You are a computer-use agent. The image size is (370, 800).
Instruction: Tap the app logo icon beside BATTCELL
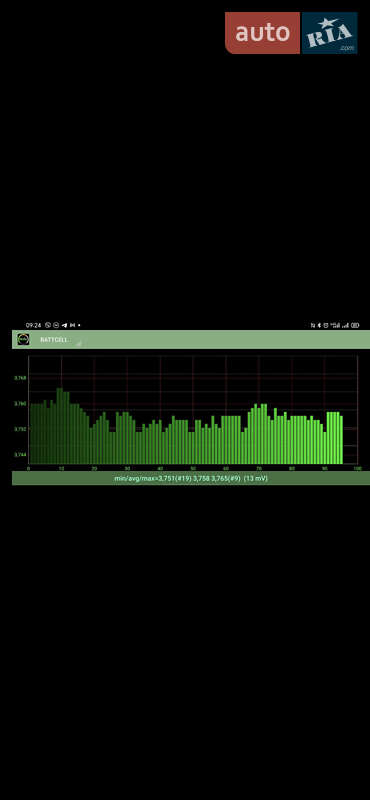click(23, 339)
